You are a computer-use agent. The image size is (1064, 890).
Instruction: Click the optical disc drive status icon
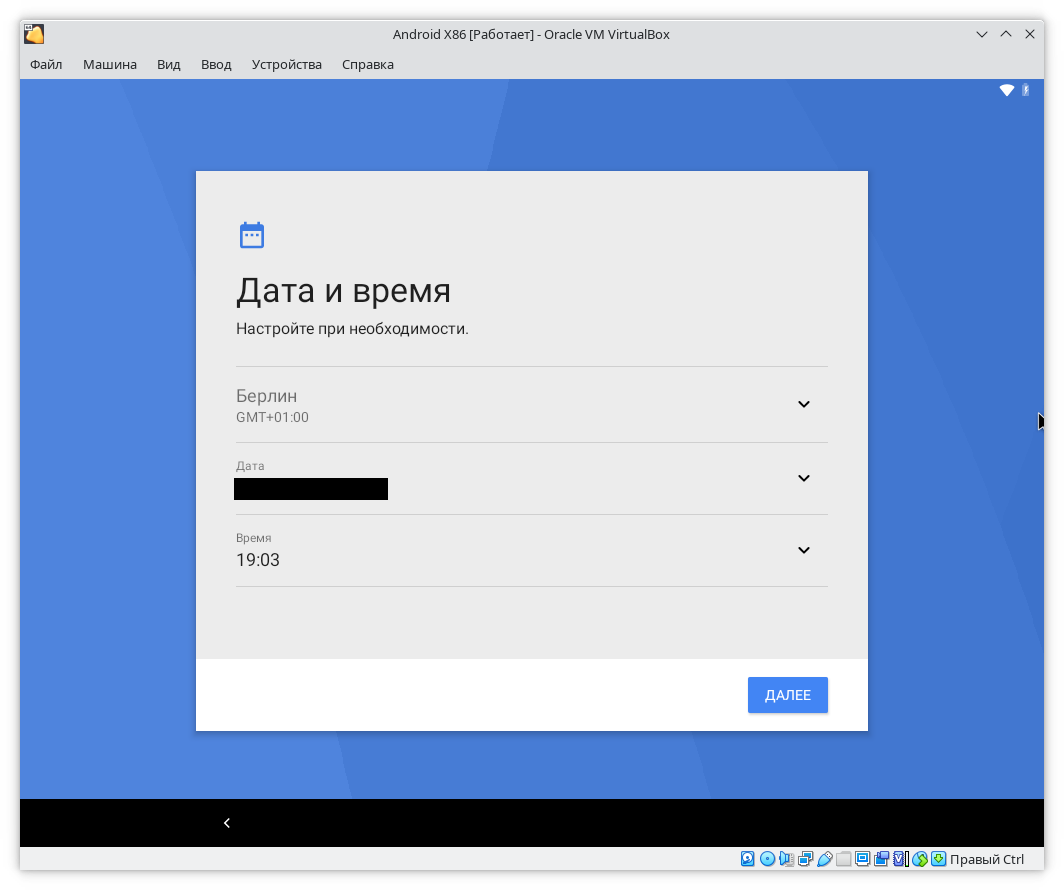click(x=767, y=859)
